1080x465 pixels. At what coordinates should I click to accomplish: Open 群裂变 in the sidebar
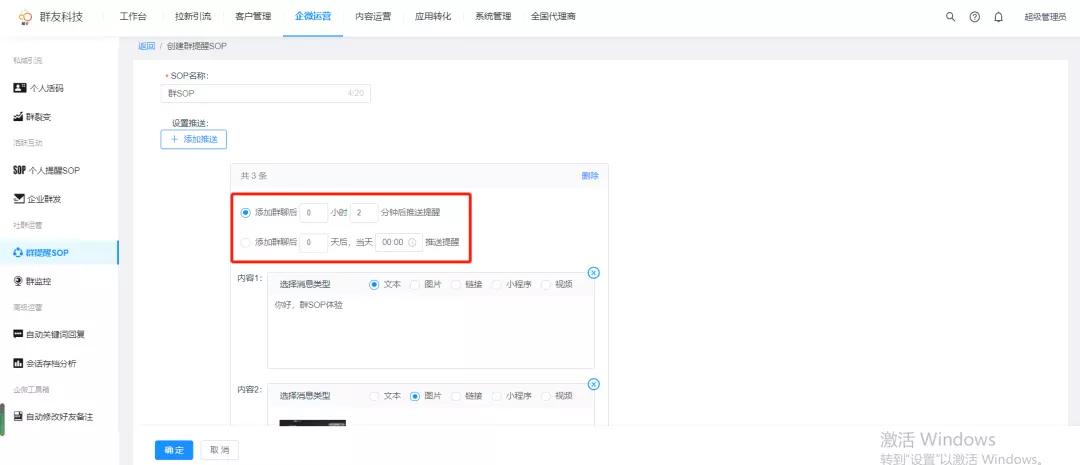[39, 116]
